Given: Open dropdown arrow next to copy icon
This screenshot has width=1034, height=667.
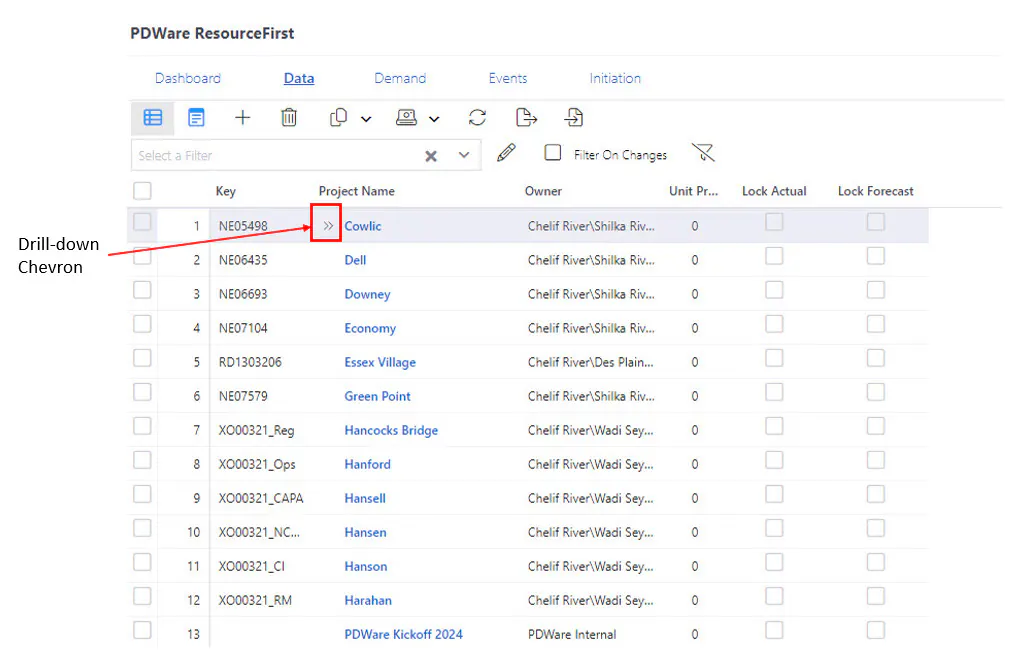Looking at the screenshot, I should click(x=366, y=119).
